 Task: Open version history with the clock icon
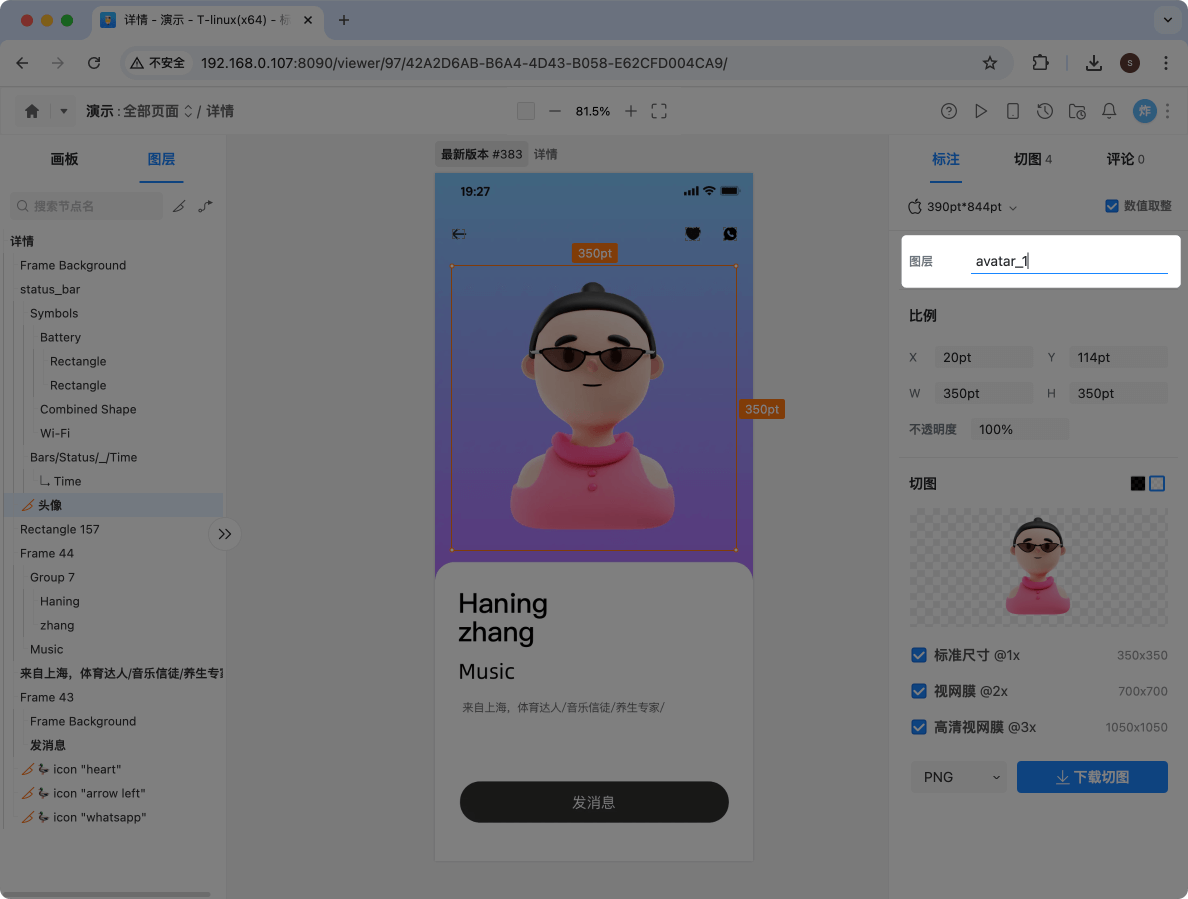(x=1045, y=111)
